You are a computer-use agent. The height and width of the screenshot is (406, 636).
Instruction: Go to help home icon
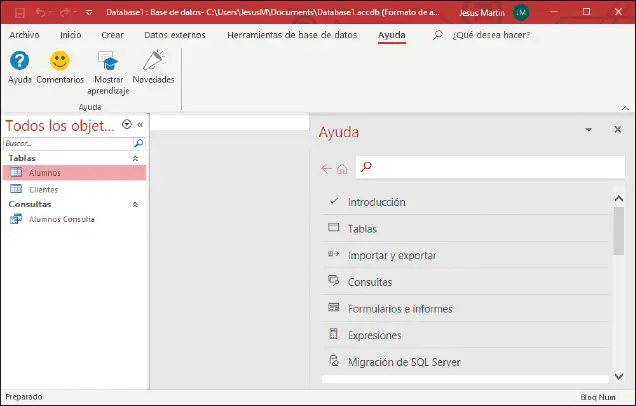(x=342, y=168)
